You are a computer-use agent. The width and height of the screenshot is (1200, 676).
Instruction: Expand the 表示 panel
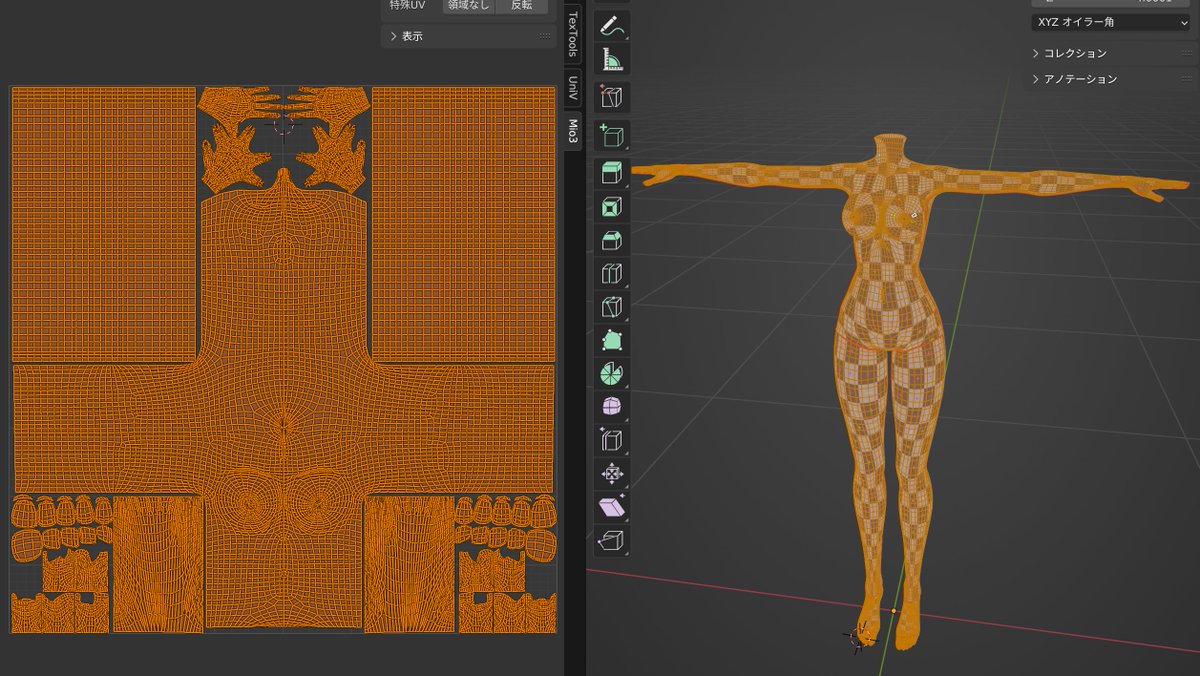(469, 36)
